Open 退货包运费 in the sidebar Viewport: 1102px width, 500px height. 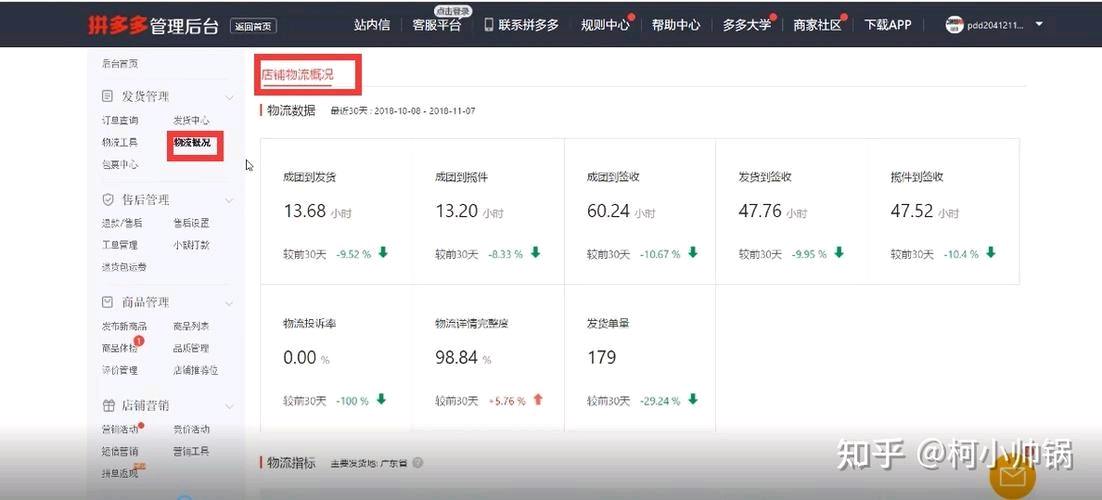tap(124, 267)
